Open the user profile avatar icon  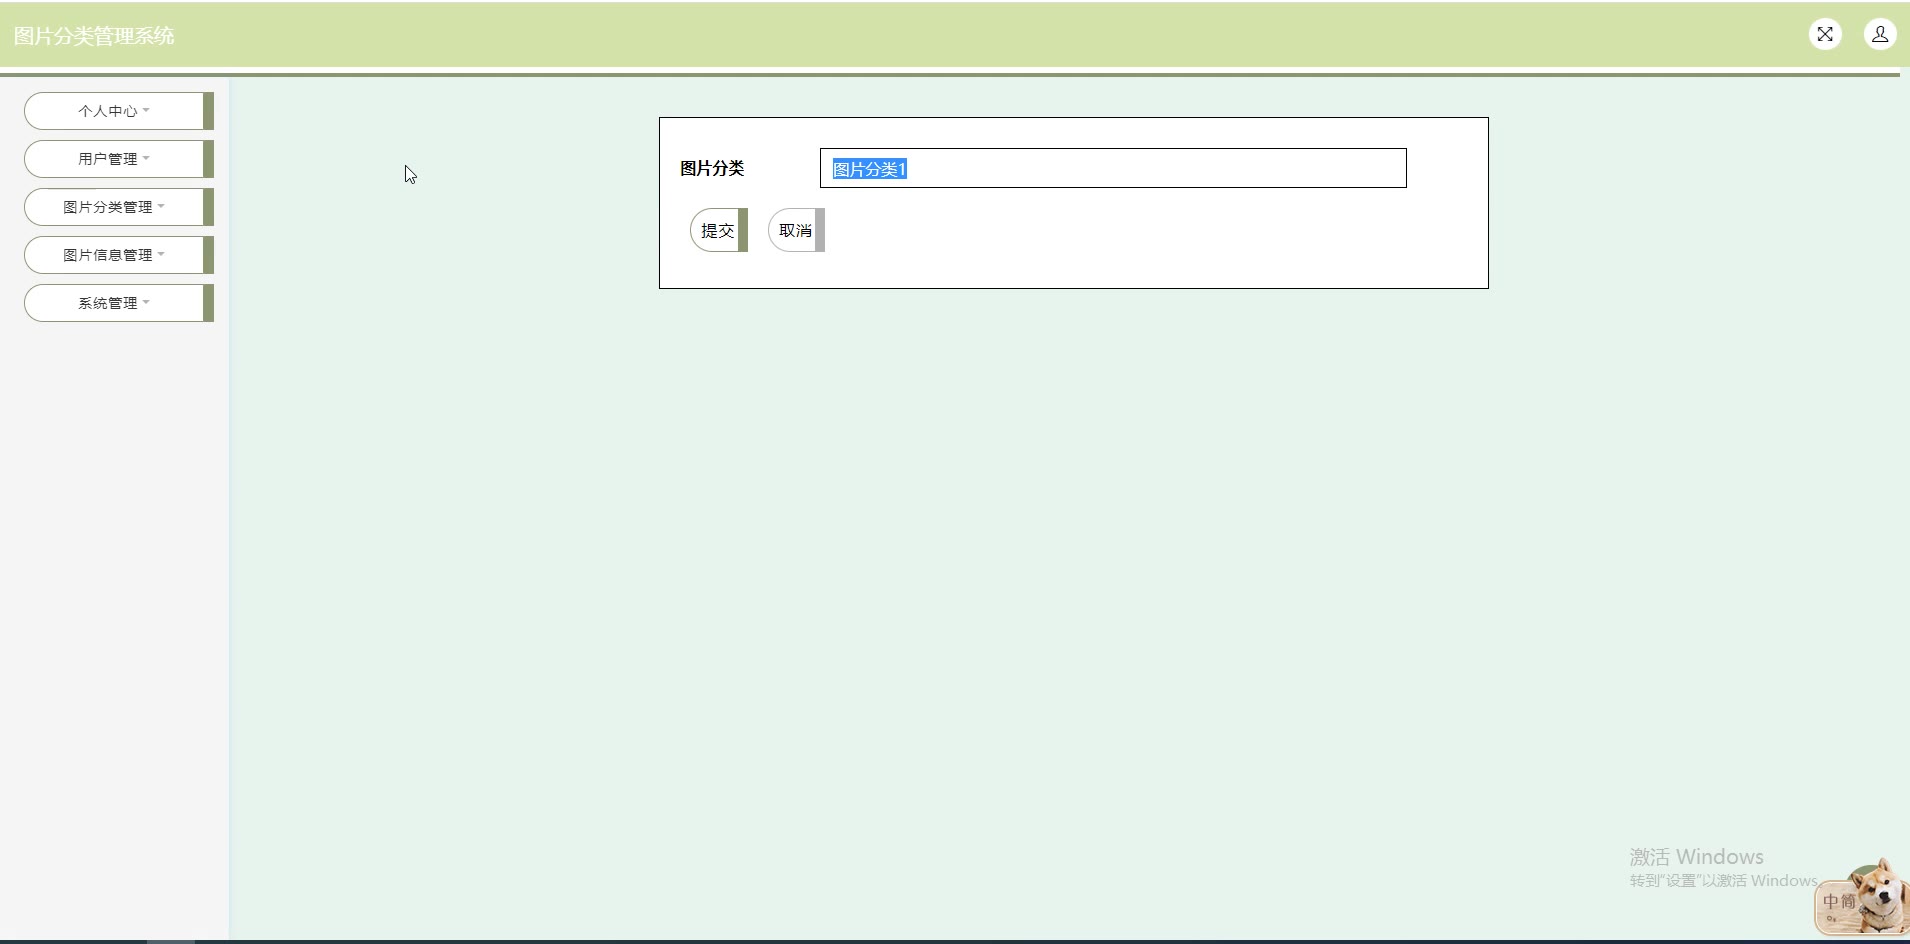[x=1880, y=35]
